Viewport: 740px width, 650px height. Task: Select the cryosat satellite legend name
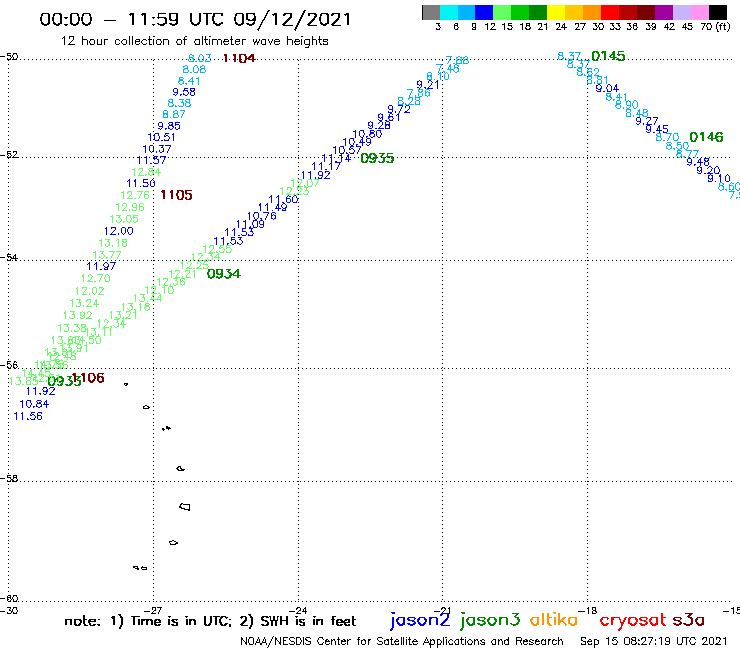632,621
